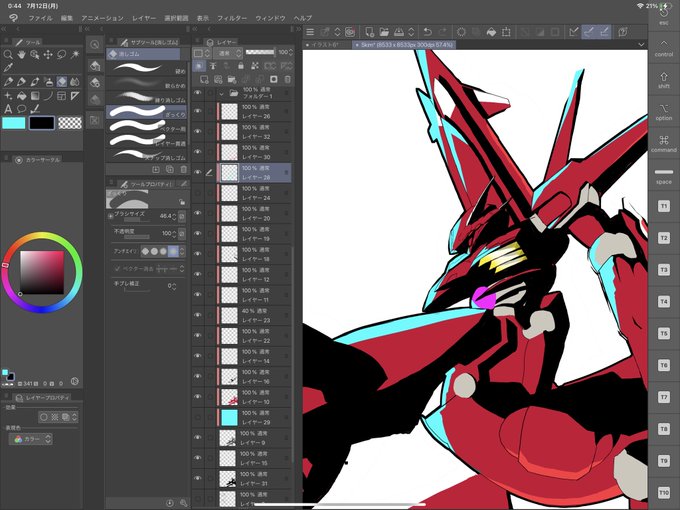
Task: Open the anti-aliasing options stepper
Action: coord(182,251)
